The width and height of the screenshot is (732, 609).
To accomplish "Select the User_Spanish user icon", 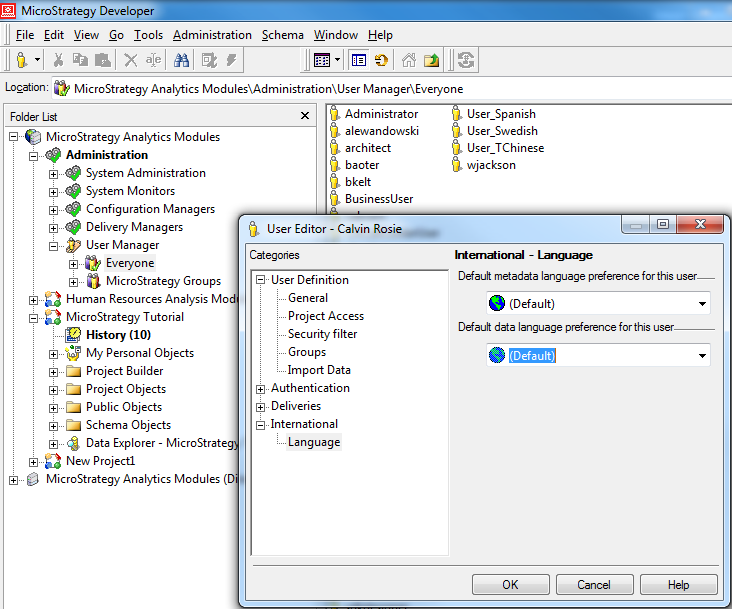I will (x=457, y=114).
